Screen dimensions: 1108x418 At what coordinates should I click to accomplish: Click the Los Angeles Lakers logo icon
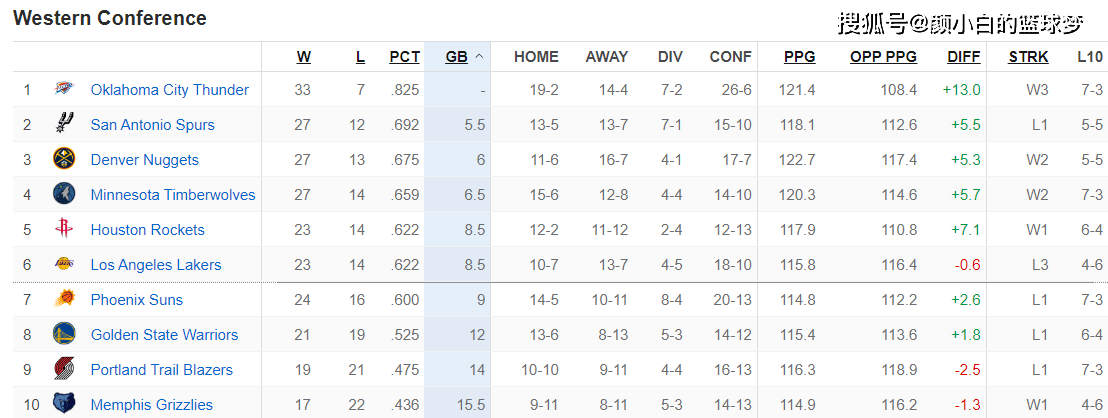click(64, 265)
